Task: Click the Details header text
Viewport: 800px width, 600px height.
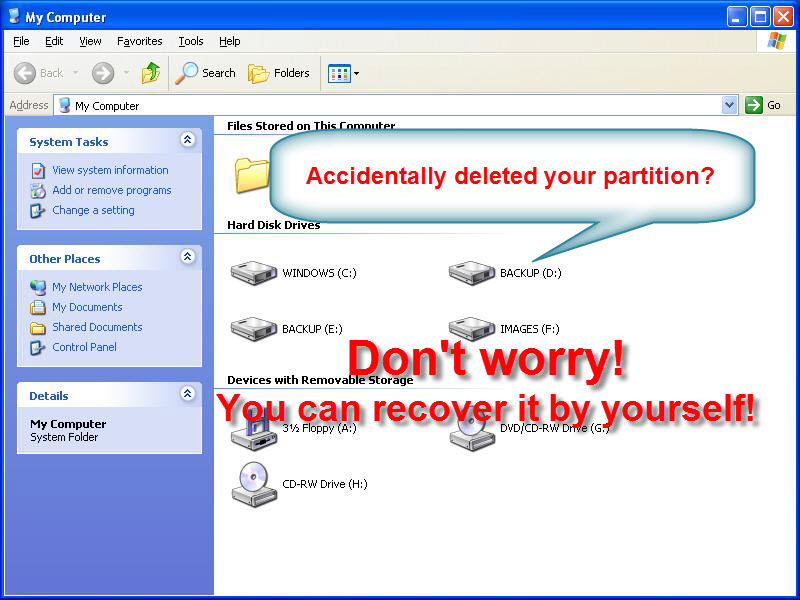Action: (x=48, y=396)
